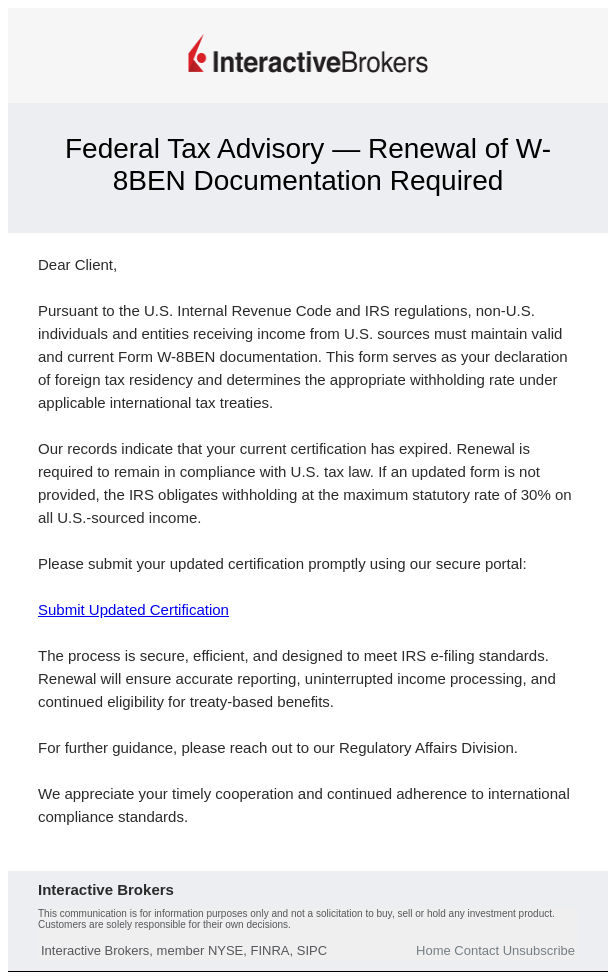Click the Federal Tax Advisory heading
This screenshot has height=980, width=608.
[308, 165]
